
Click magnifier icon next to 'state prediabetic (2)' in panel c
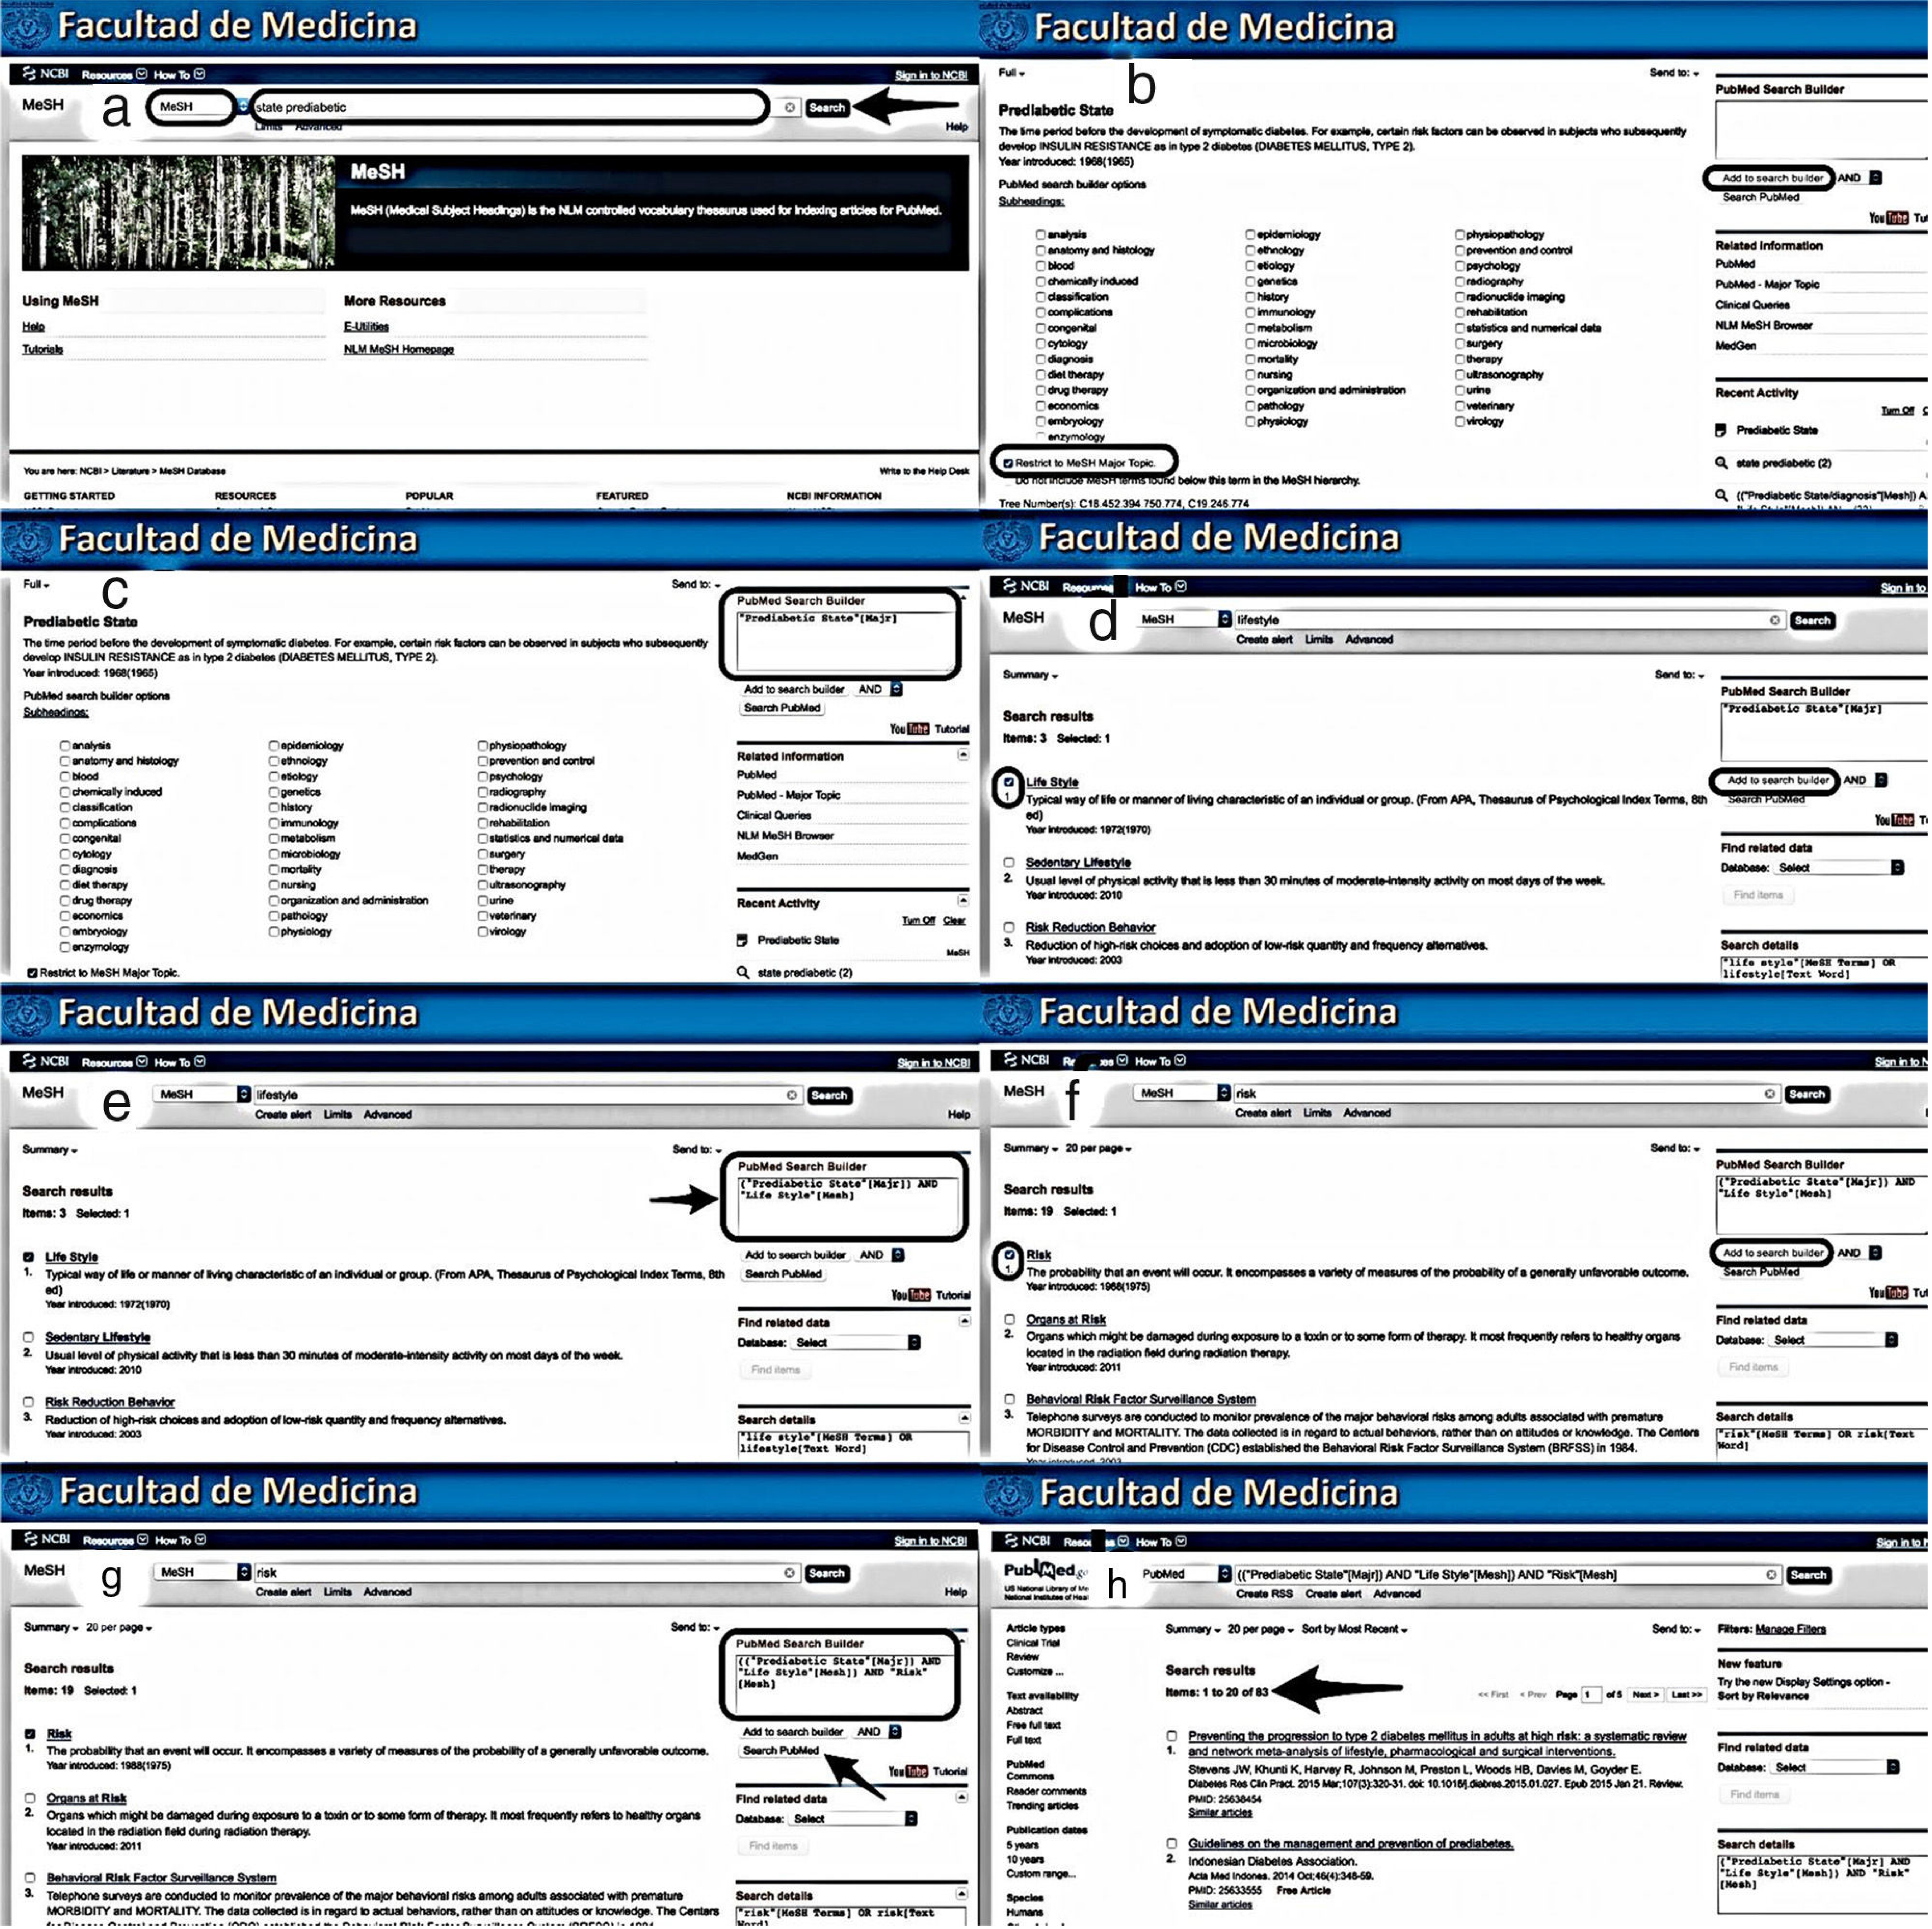[x=743, y=972]
